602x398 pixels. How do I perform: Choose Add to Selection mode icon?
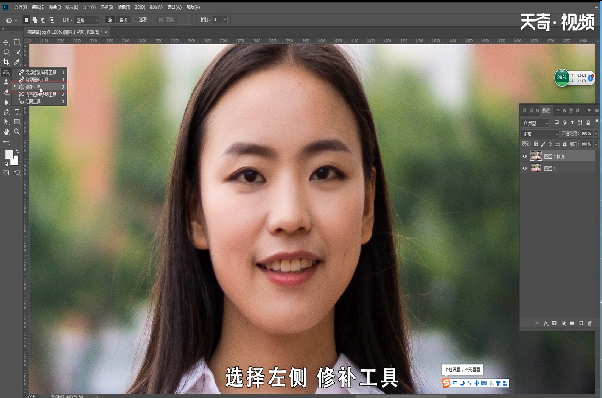pyautogui.click(x=35, y=20)
